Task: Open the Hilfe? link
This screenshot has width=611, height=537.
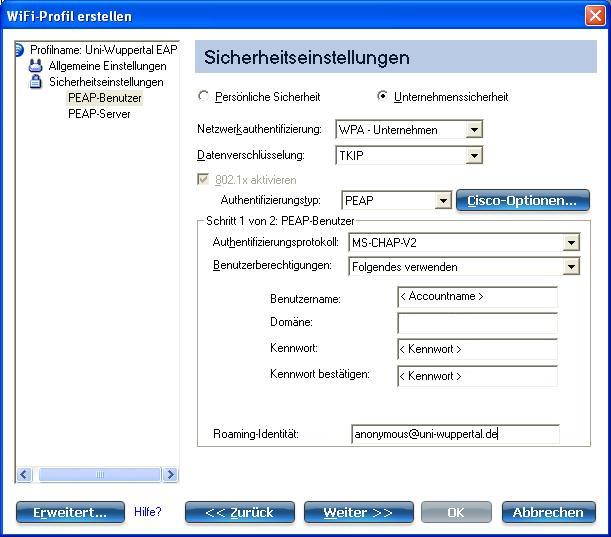Action: pyautogui.click(x=148, y=512)
